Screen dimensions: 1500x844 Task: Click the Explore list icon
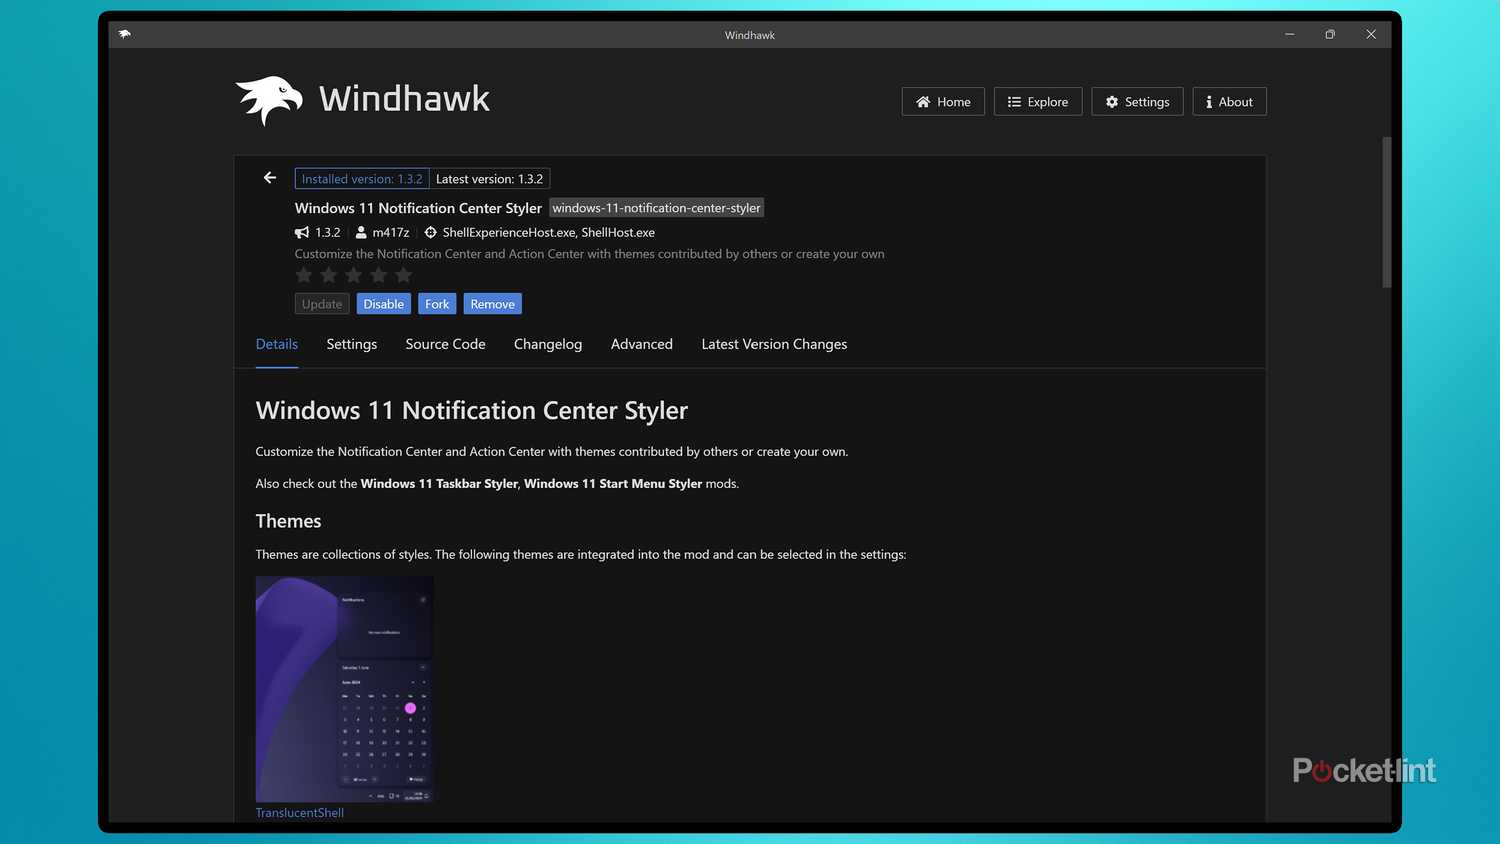pos(1013,101)
